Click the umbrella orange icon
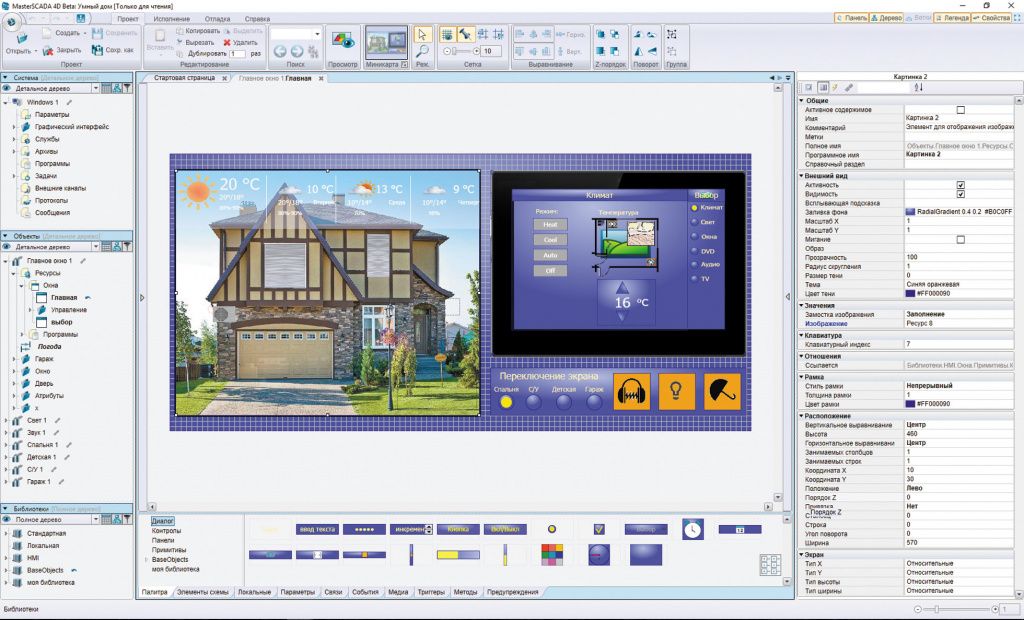 pos(722,391)
